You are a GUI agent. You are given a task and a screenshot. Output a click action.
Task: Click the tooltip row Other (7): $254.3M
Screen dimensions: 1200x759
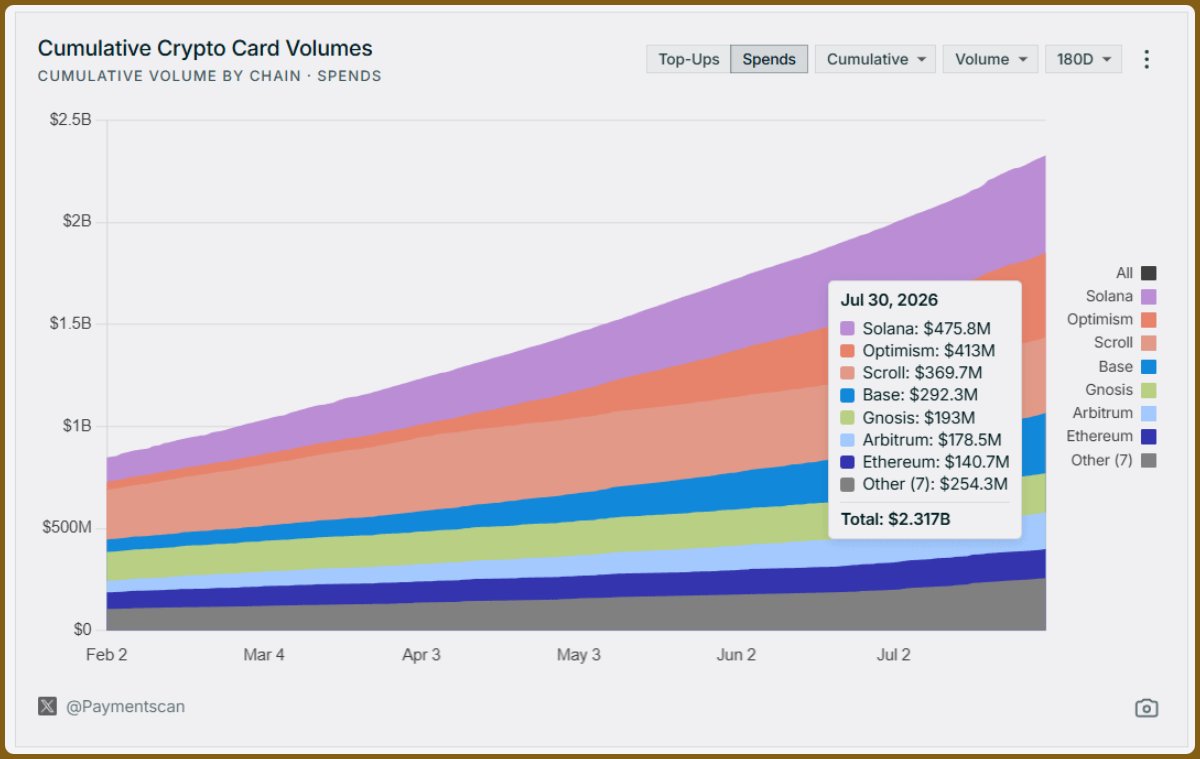924,484
